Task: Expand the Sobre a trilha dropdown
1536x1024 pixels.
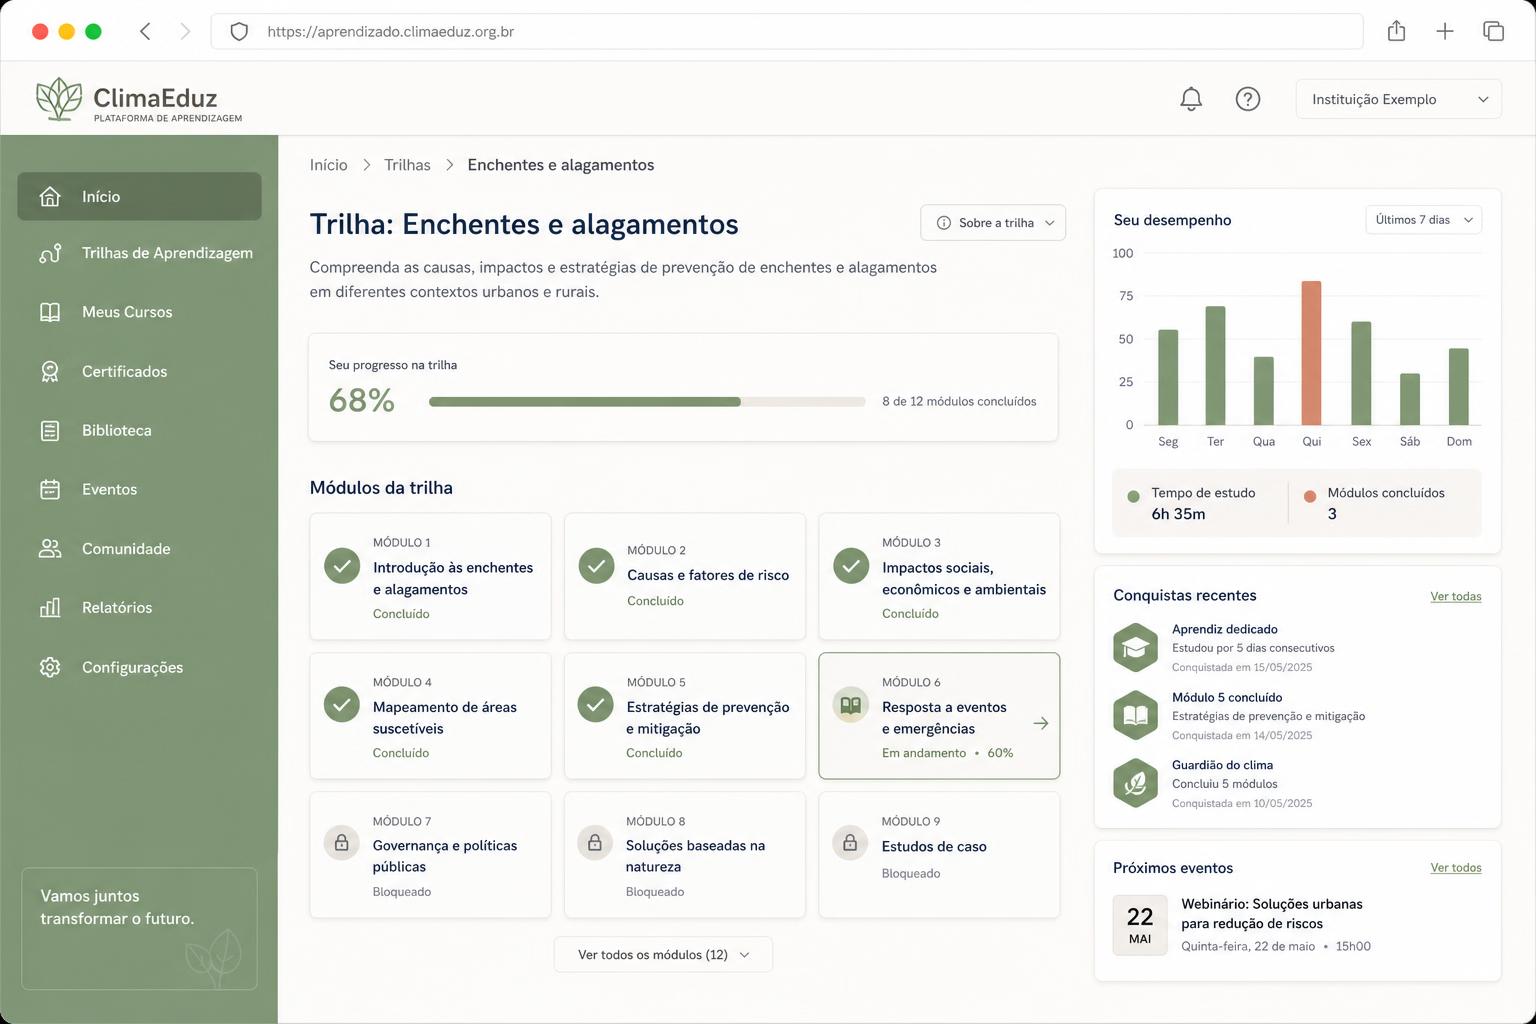Action: [x=993, y=223]
